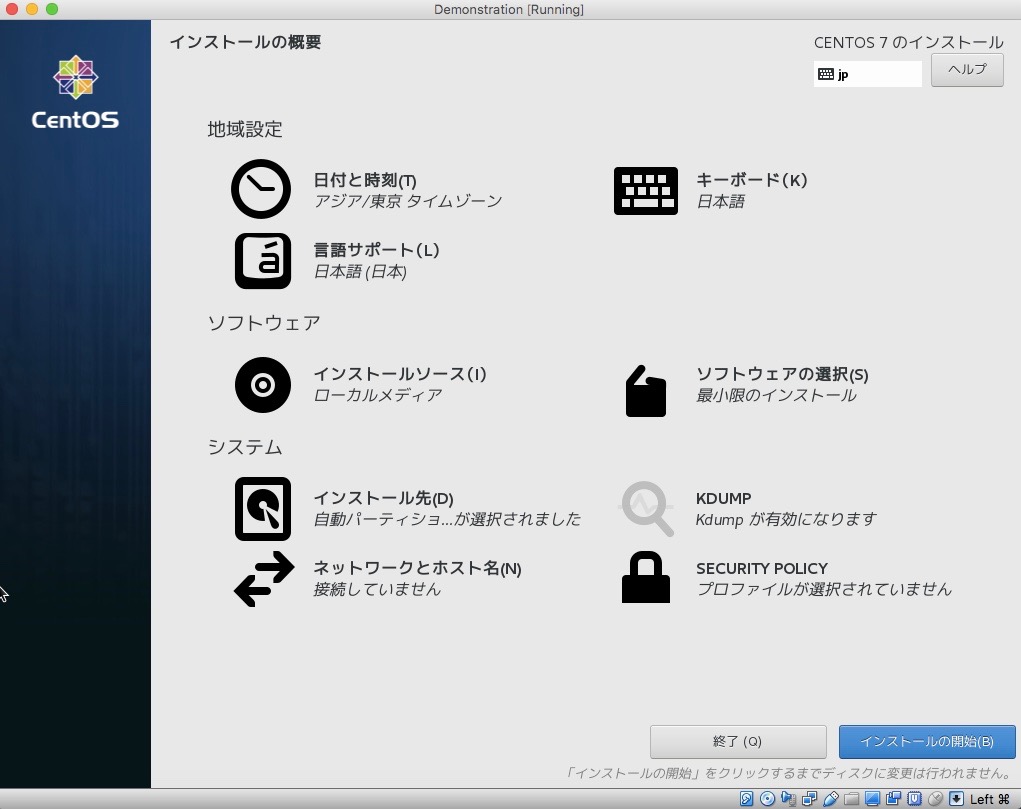1021x809 pixels.
Task: Open the ソフトウェアの選択 package icon
Action: pyautogui.click(x=645, y=391)
